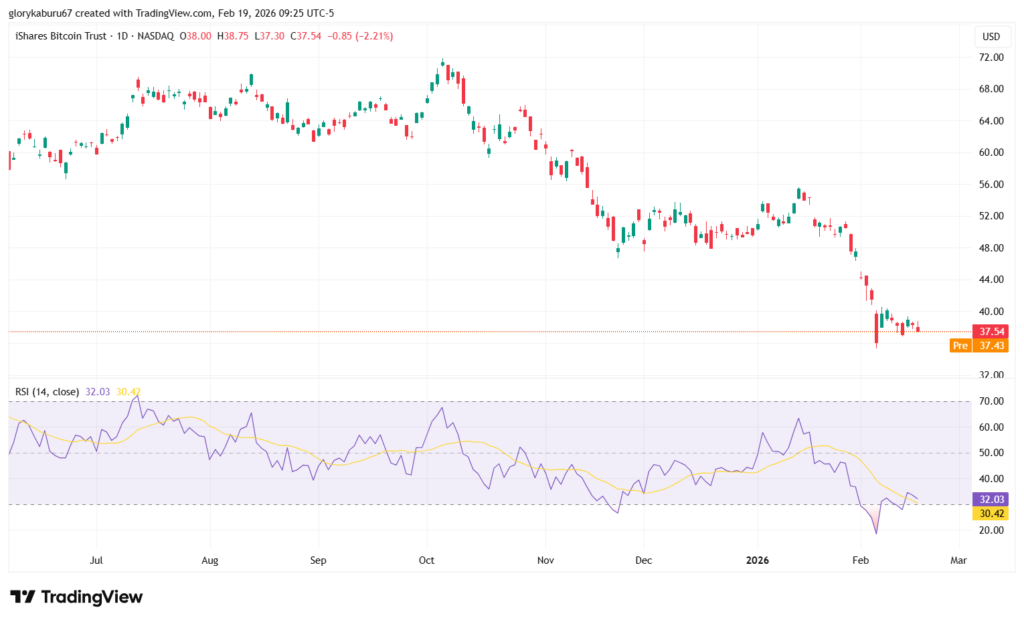Click the 50.00 RSI axis label
This screenshot has height=622, width=1024.
991,453
